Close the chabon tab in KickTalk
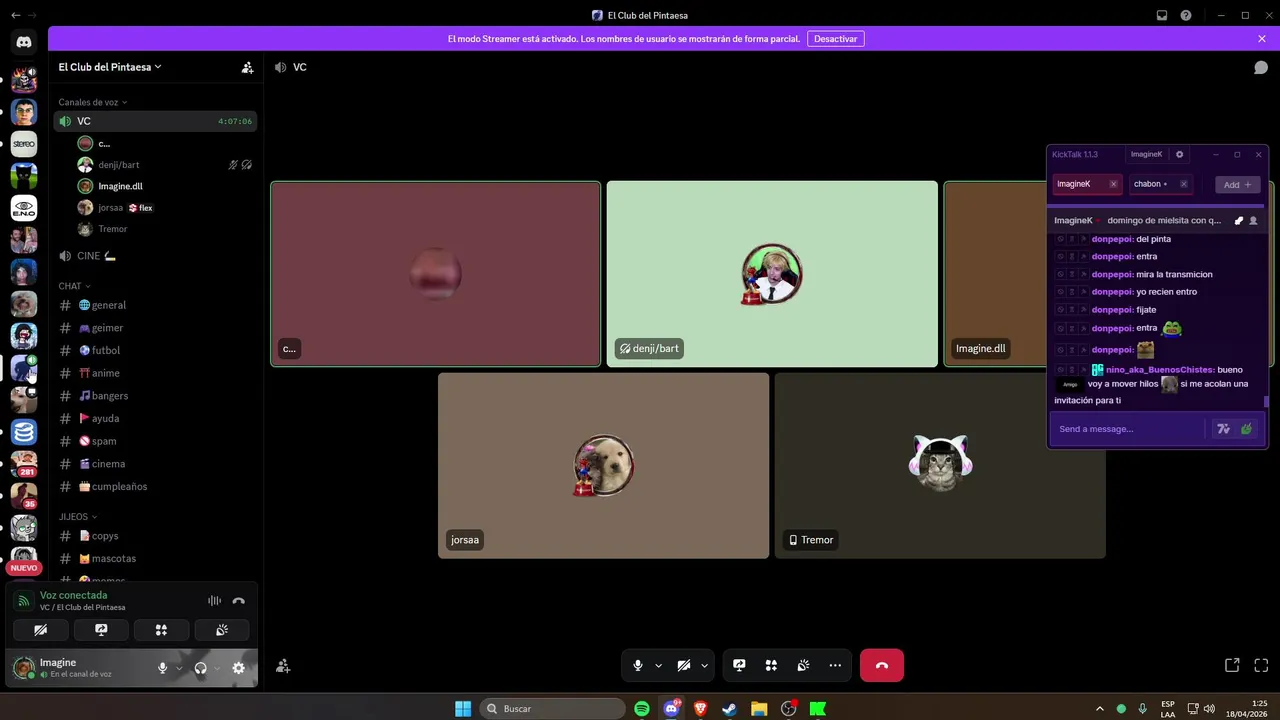1280x720 pixels. 1184,184
